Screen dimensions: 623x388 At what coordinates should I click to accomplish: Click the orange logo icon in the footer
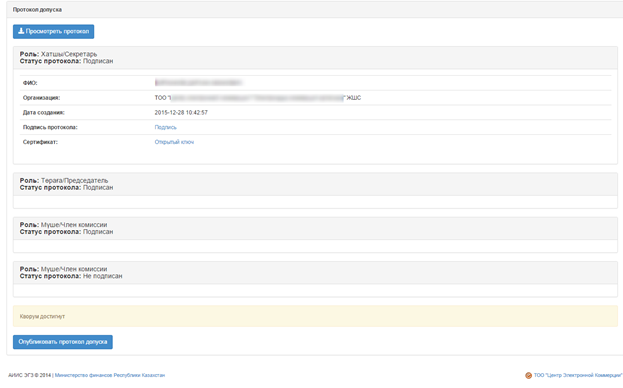pyautogui.click(x=528, y=375)
